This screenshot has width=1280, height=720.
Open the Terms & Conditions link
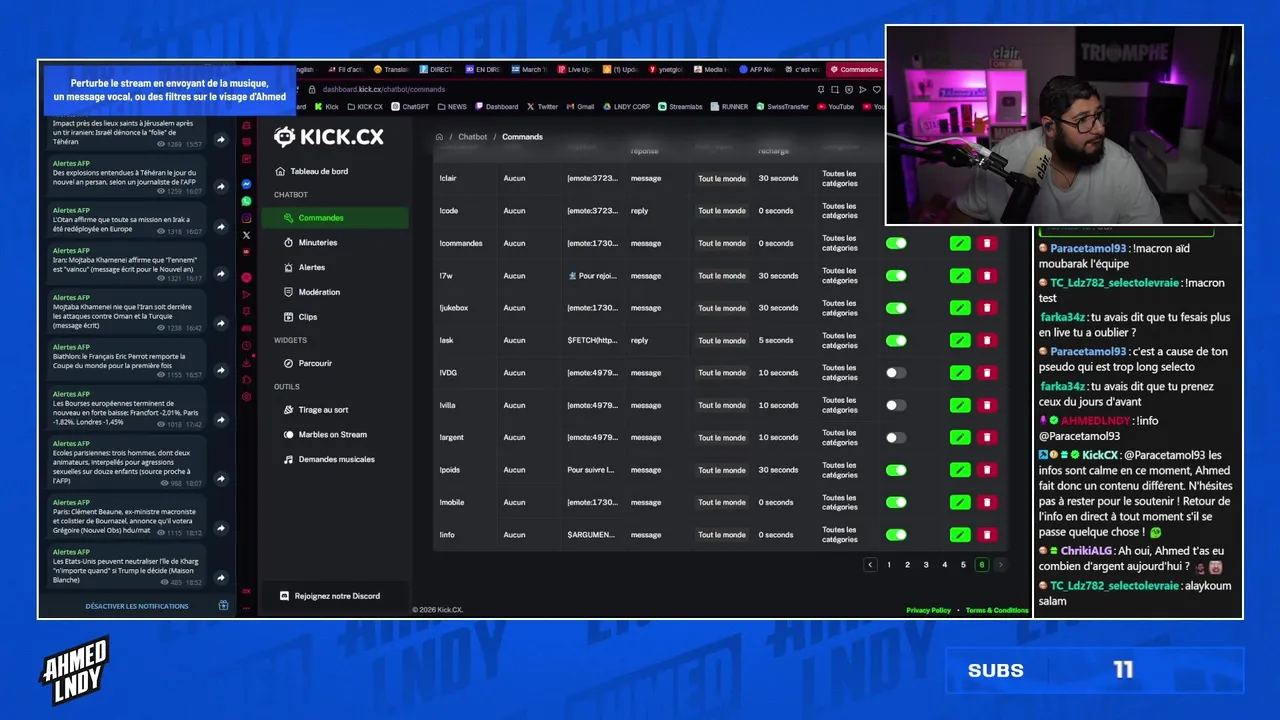tap(997, 610)
